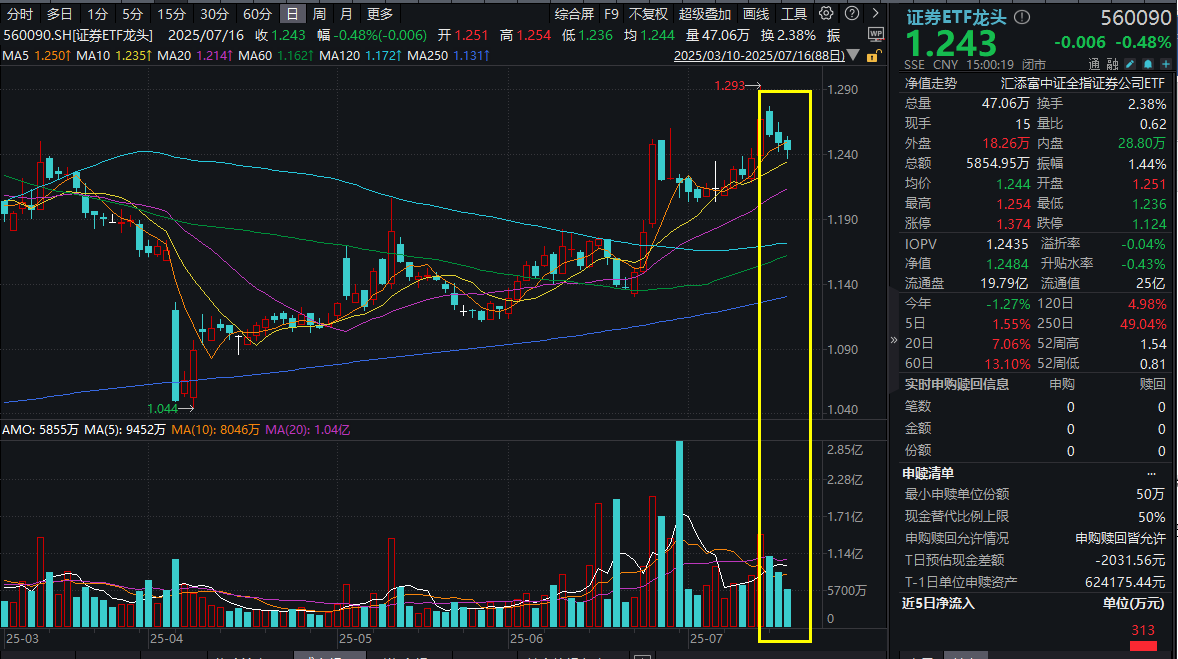This screenshot has width=1178, height=659.
Task: Click the info icon beside 证券ETF龙头
Action: coord(1023,18)
